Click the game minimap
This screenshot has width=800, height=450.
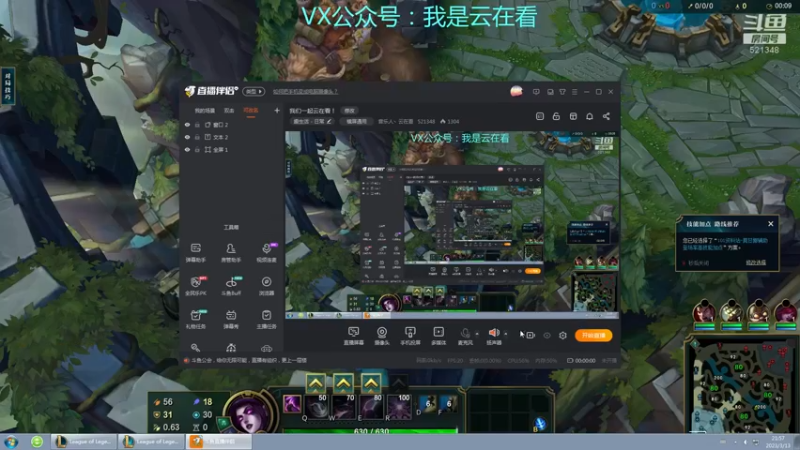740,386
